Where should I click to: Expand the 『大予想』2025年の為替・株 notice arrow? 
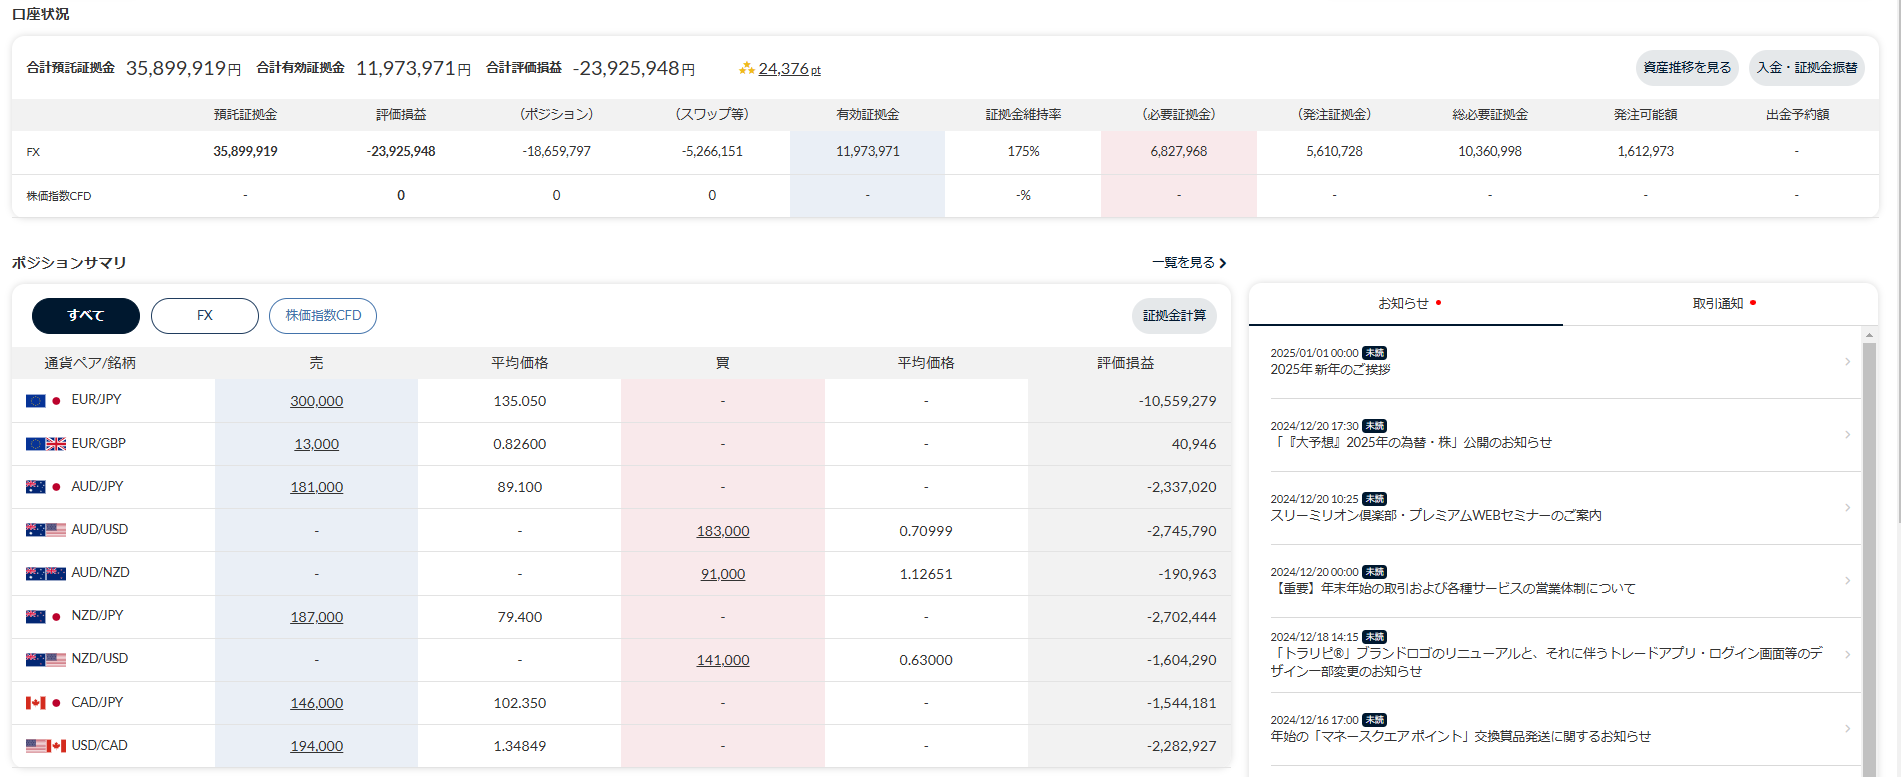click(x=1848, y=435)
